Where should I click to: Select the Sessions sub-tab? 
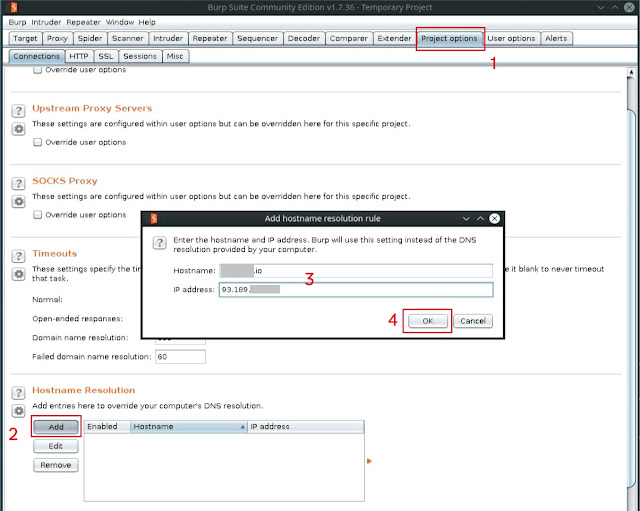(140, 56)
